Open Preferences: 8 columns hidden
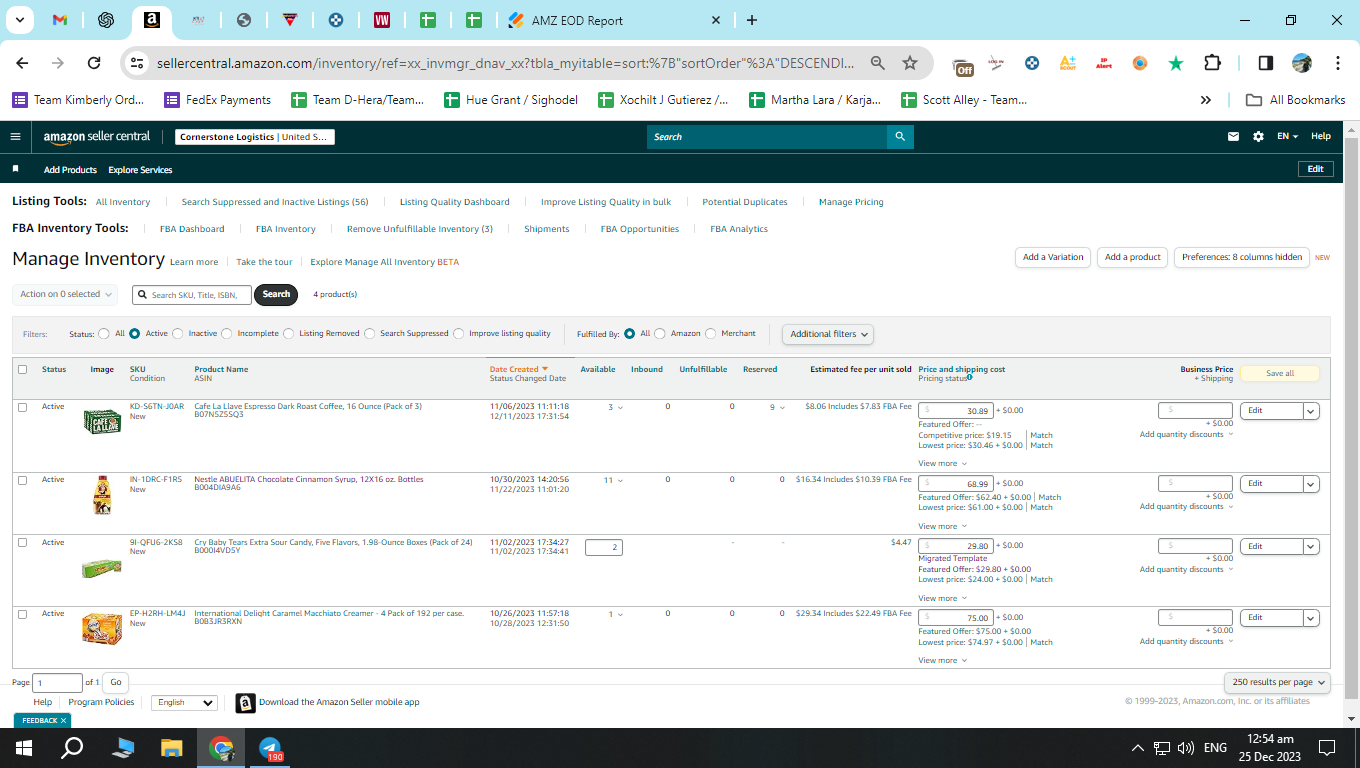Screen dimensions: 1360x768 pos(1242,257)
